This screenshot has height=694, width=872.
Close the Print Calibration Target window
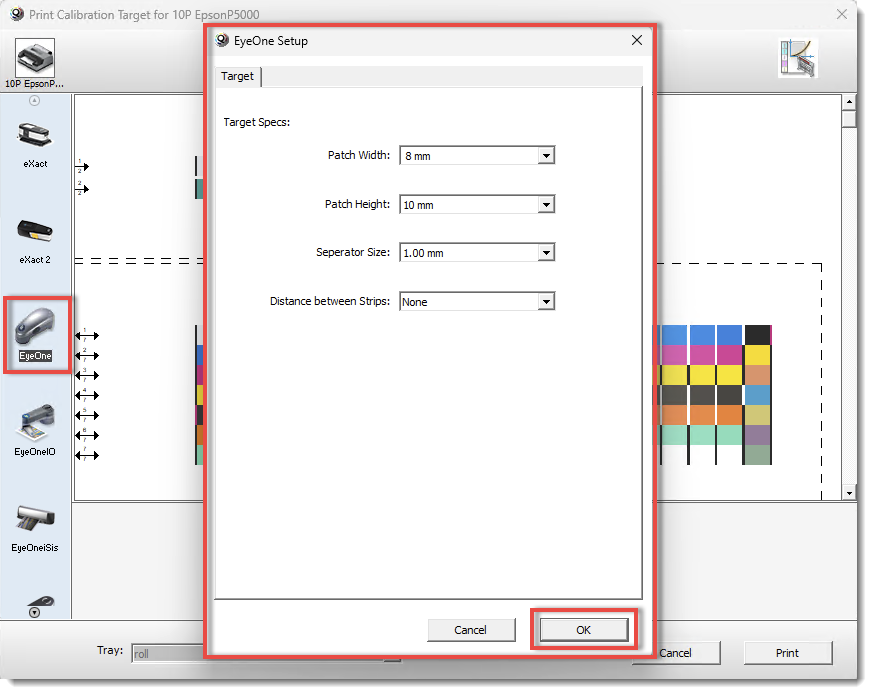(842, 14)
